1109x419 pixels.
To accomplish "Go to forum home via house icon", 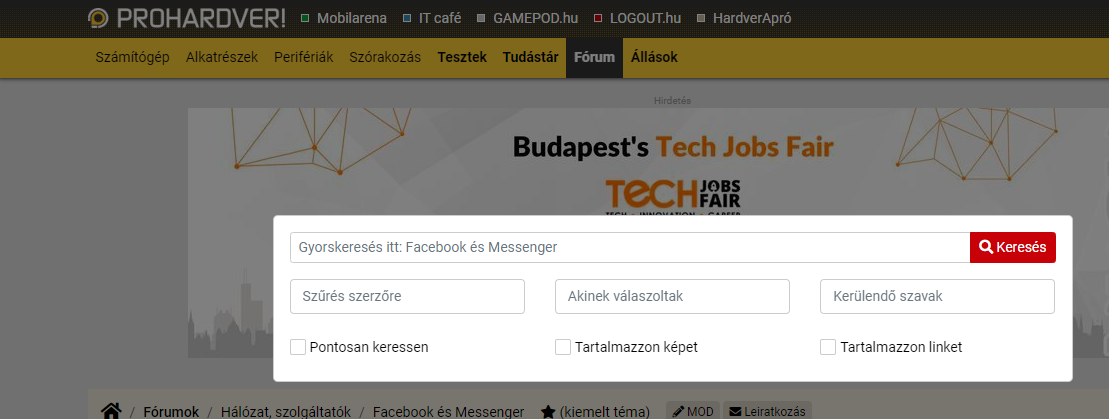I will point(111,411).
